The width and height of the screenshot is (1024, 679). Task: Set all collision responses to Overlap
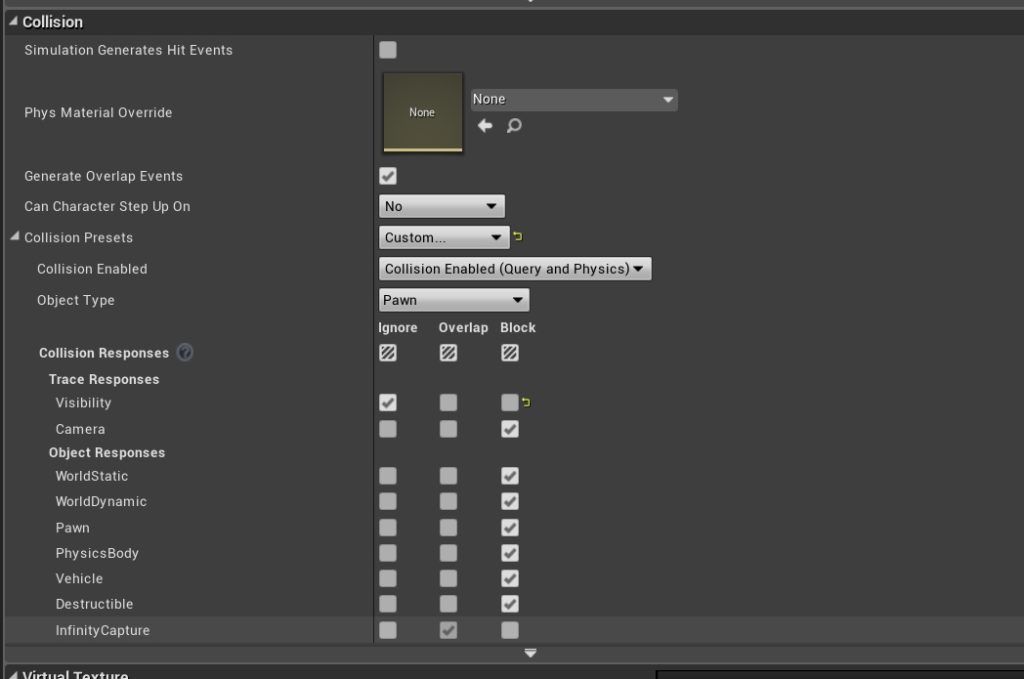pyautogui.click(x=449, y=353)
